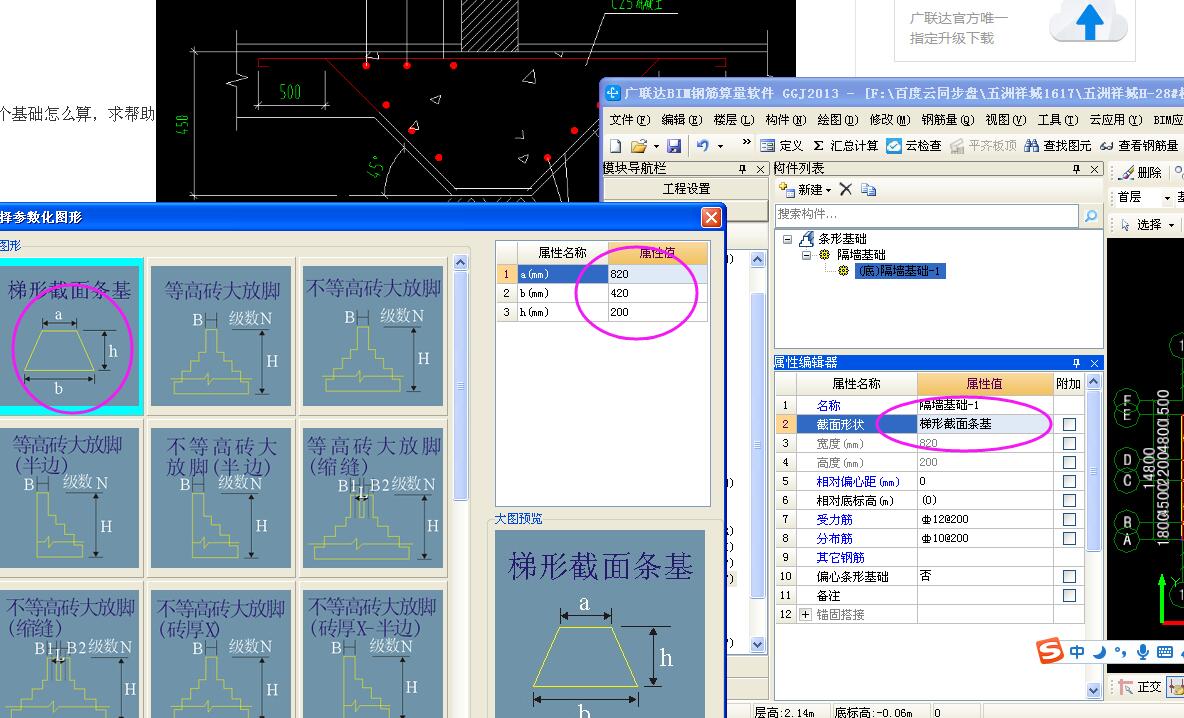Click the Open folder icon in toolbar
Screen dimensions: 1184x718
639,146
